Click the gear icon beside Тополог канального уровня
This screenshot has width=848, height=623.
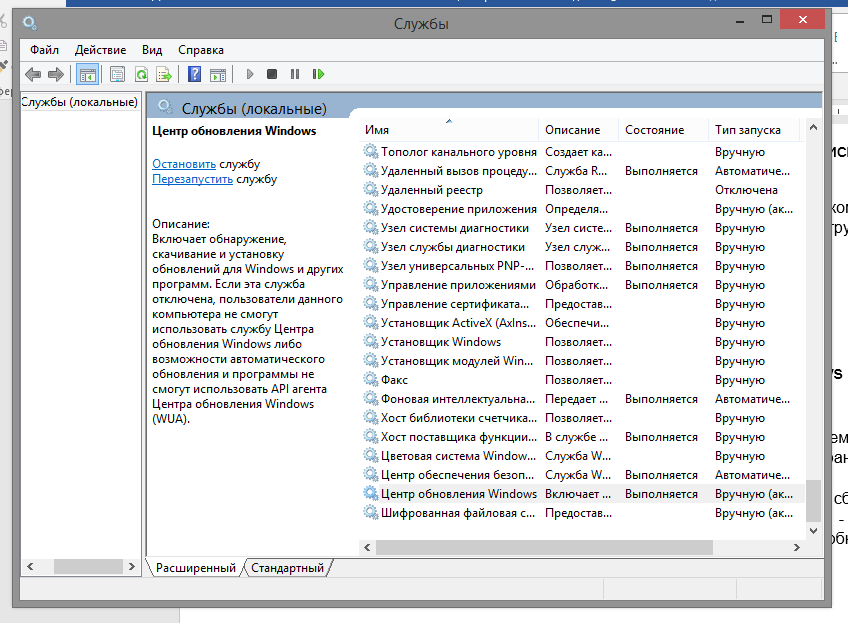tap(370, 152)
